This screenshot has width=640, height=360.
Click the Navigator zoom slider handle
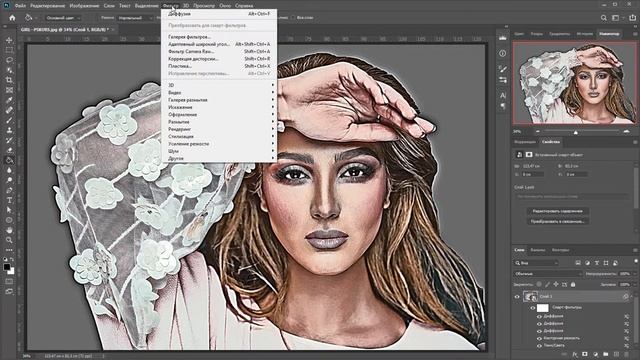point(576,132)
